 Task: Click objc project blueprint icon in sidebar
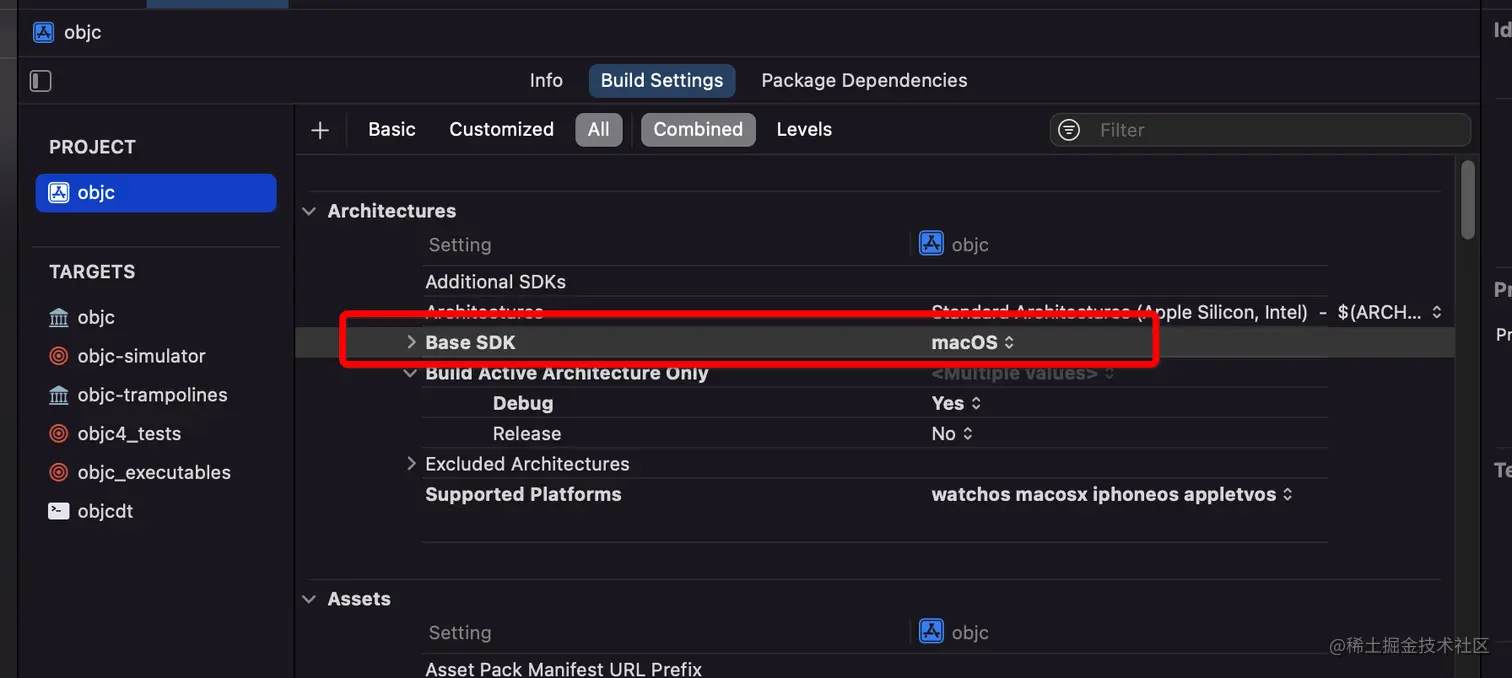[59, 193]
